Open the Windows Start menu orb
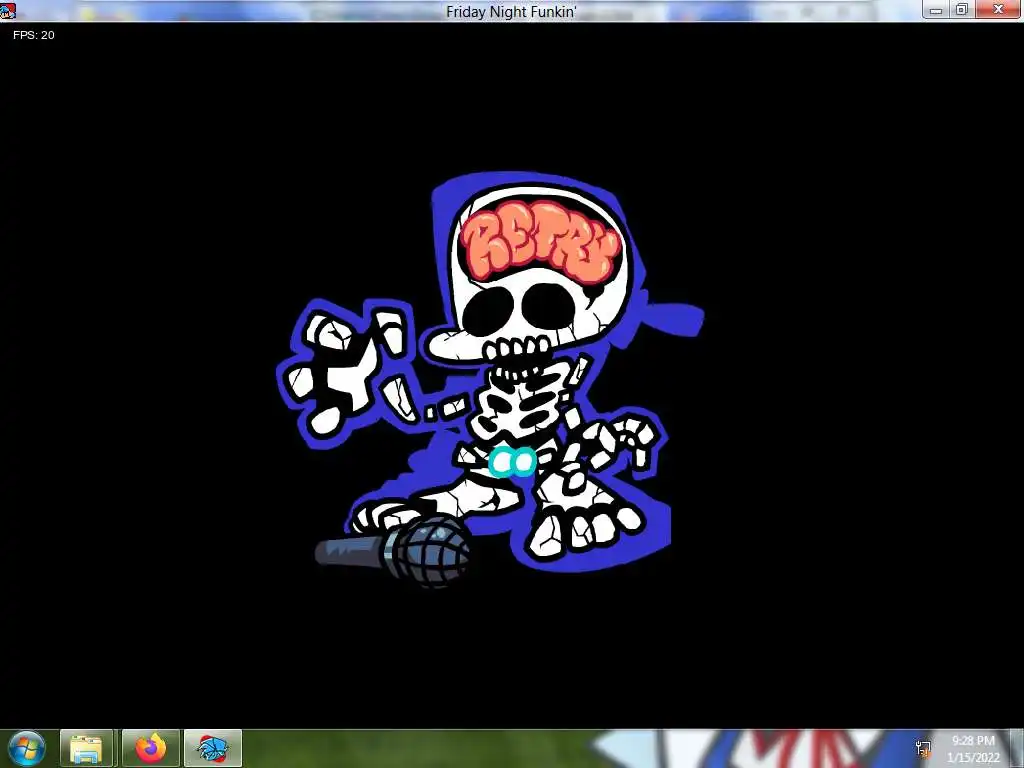 point(26,748)
